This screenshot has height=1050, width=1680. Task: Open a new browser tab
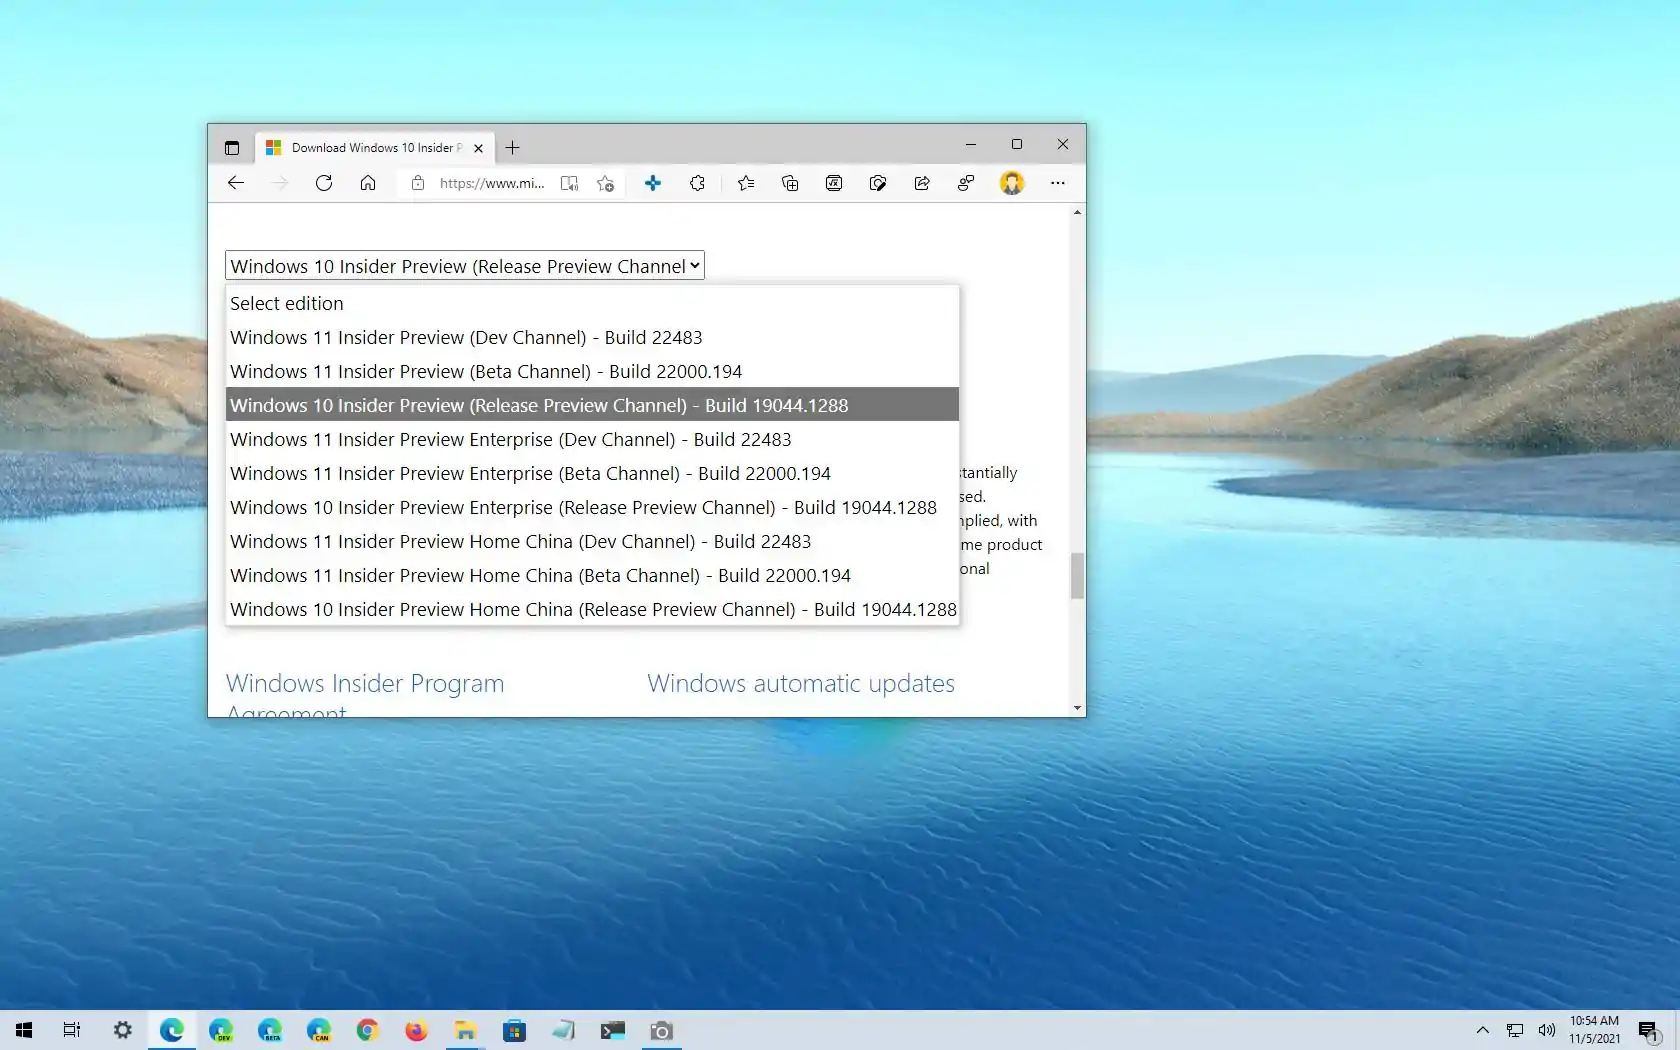[512, 148]
